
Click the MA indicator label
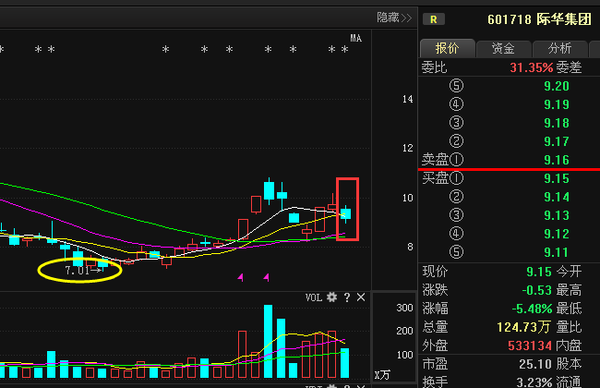pos(356,38)
